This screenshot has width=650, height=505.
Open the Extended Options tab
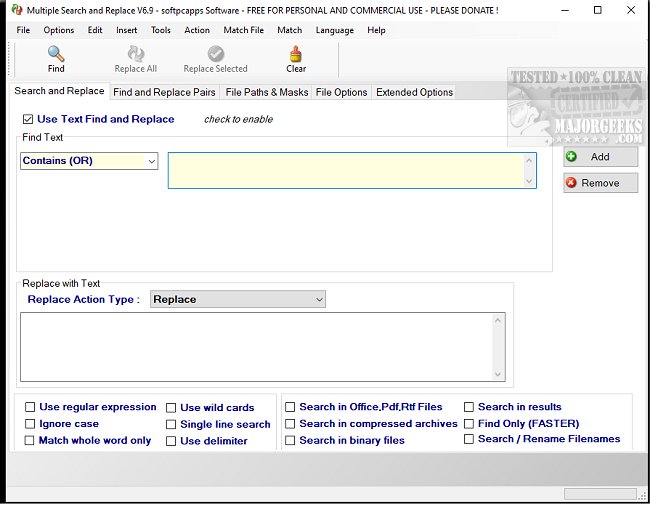pos(414,92)
